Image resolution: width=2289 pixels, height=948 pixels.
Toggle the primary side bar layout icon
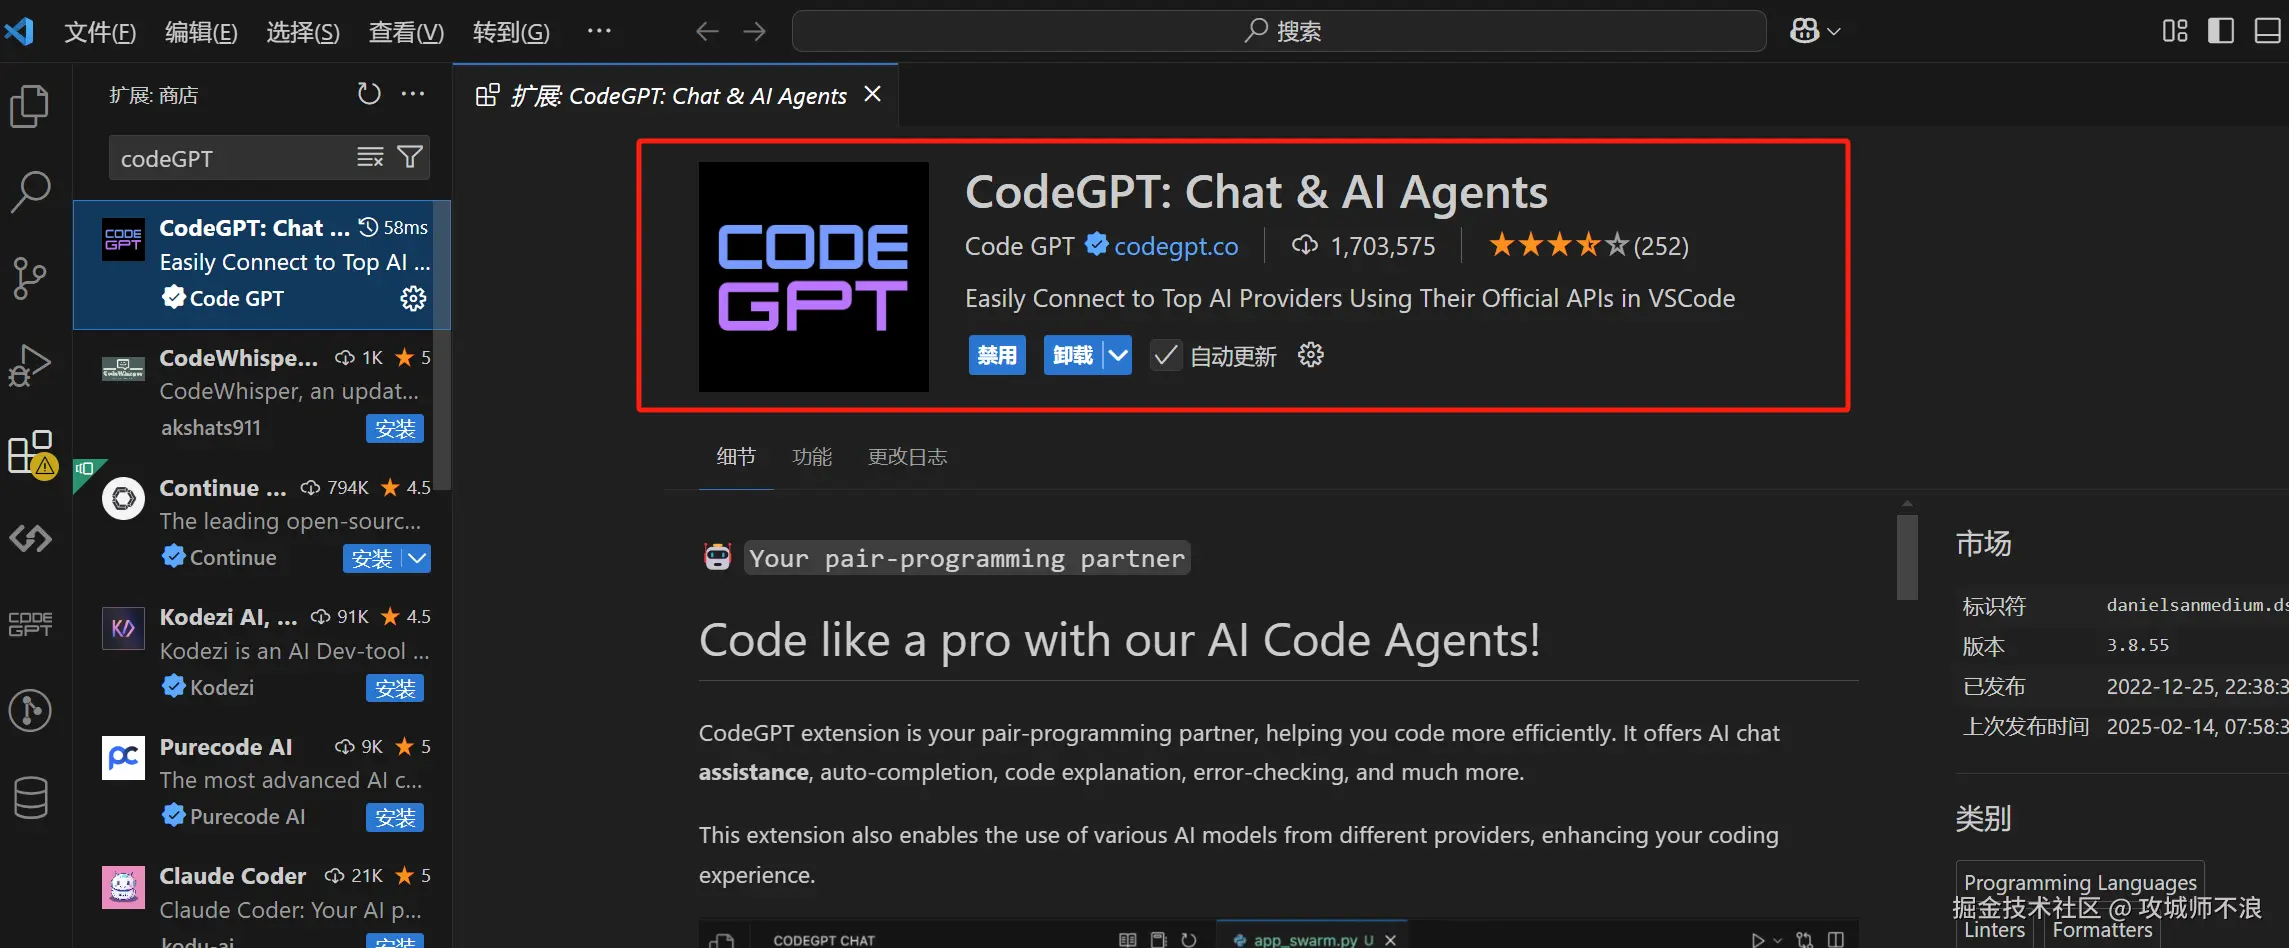click(x=2221, y=31)
